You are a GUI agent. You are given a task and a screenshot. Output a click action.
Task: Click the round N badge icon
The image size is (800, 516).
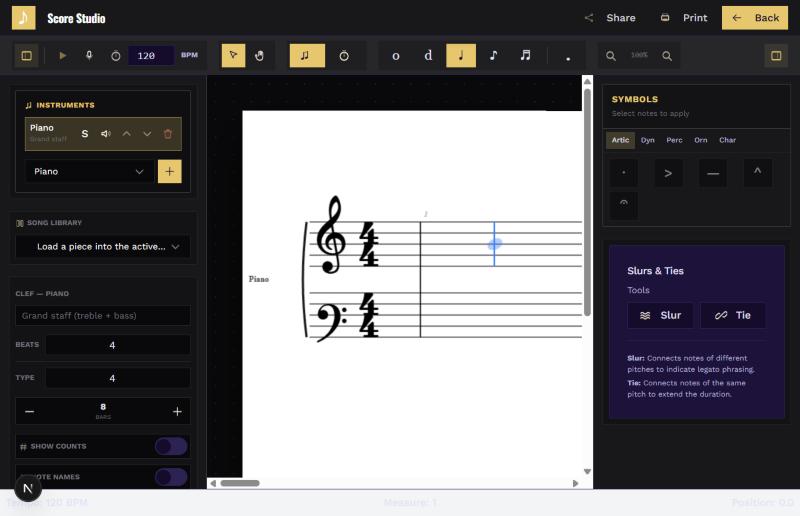(28, 488)
